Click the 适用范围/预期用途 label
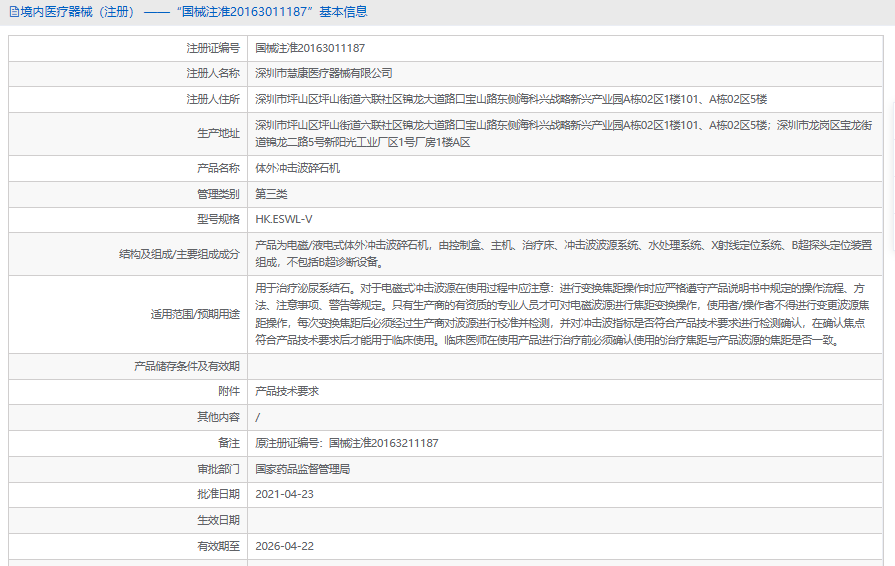 coord(195,314)
